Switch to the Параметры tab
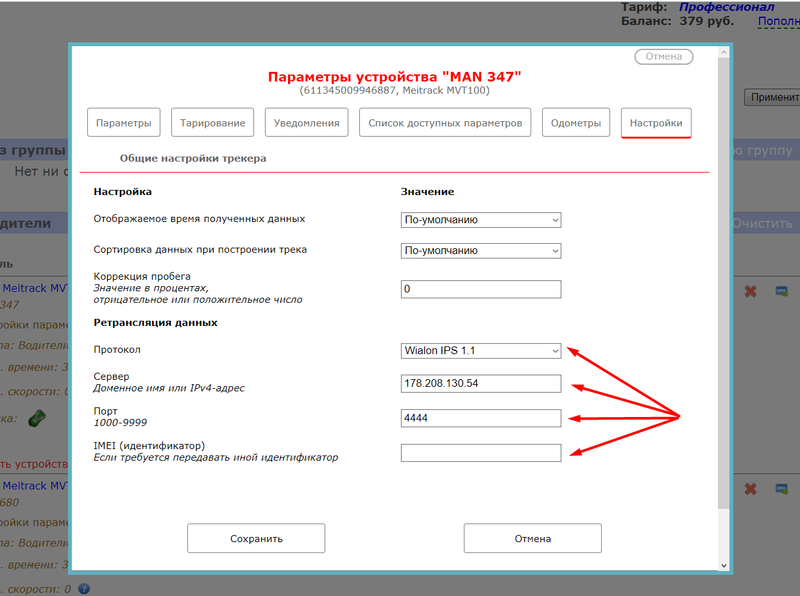Screen dimensions: 800x596 tap(124, 123)
